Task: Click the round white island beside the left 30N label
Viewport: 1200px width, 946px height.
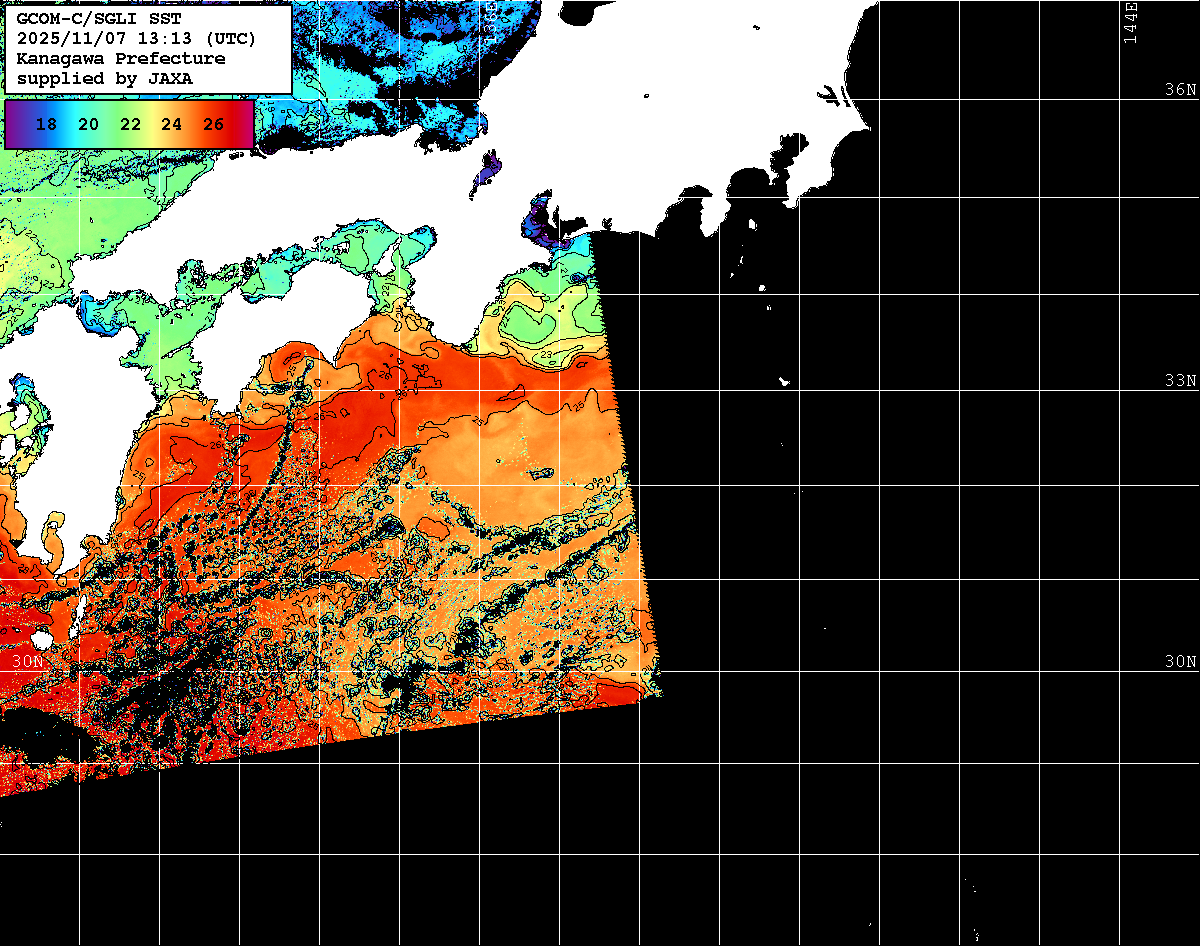Action: point(41,639)
